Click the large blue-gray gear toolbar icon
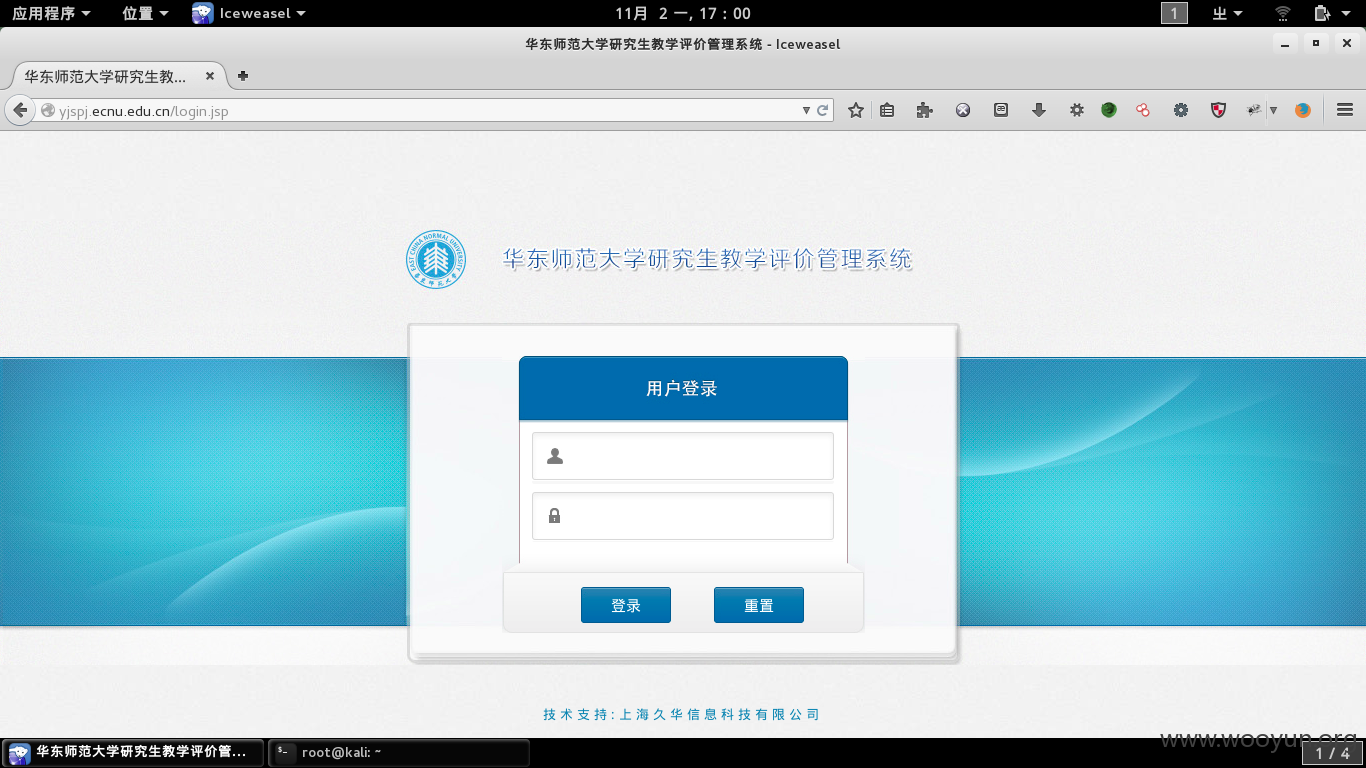 click(x=1181, y=110)
